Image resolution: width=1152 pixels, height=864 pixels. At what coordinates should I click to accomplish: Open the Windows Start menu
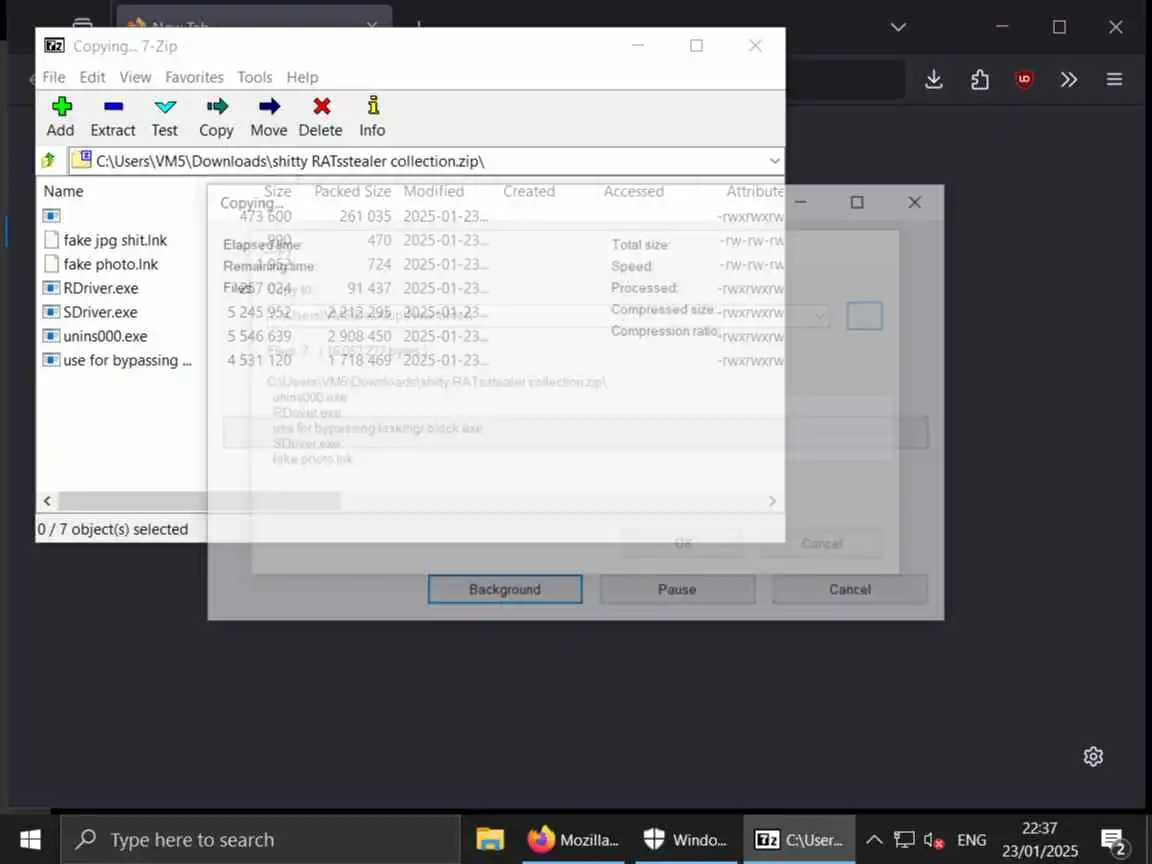click(30, 840)
